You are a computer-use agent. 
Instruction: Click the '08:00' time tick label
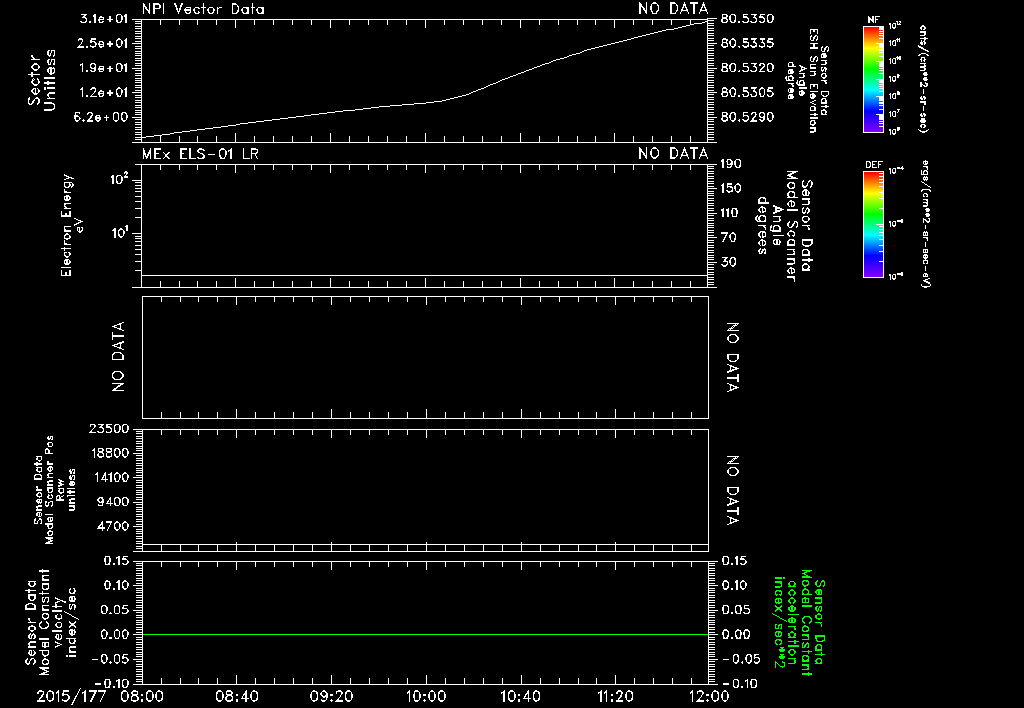click(143, 696)
